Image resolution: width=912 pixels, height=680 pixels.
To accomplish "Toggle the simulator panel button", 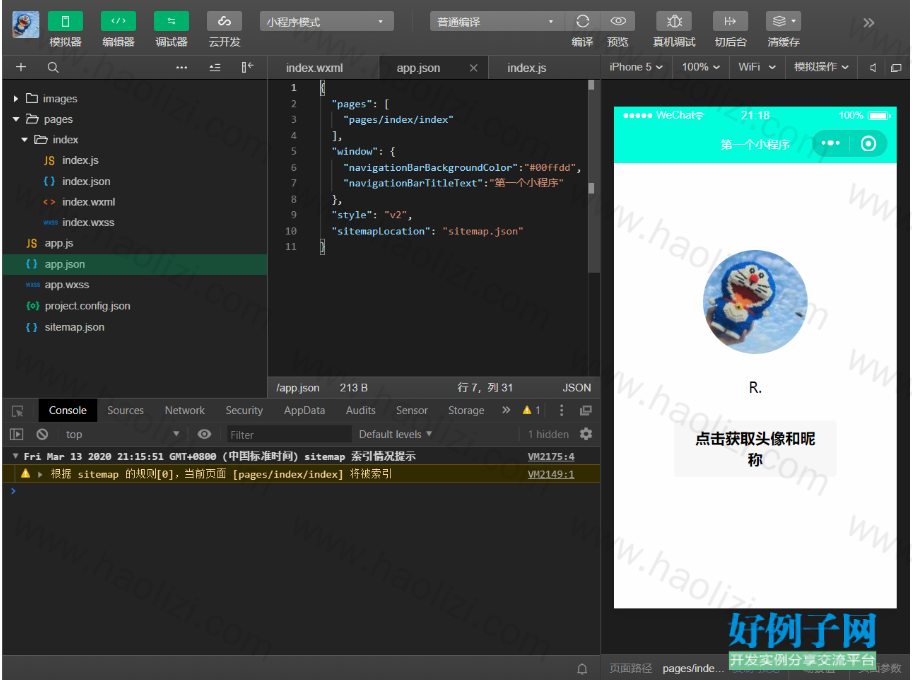I will tap(65, 22).
